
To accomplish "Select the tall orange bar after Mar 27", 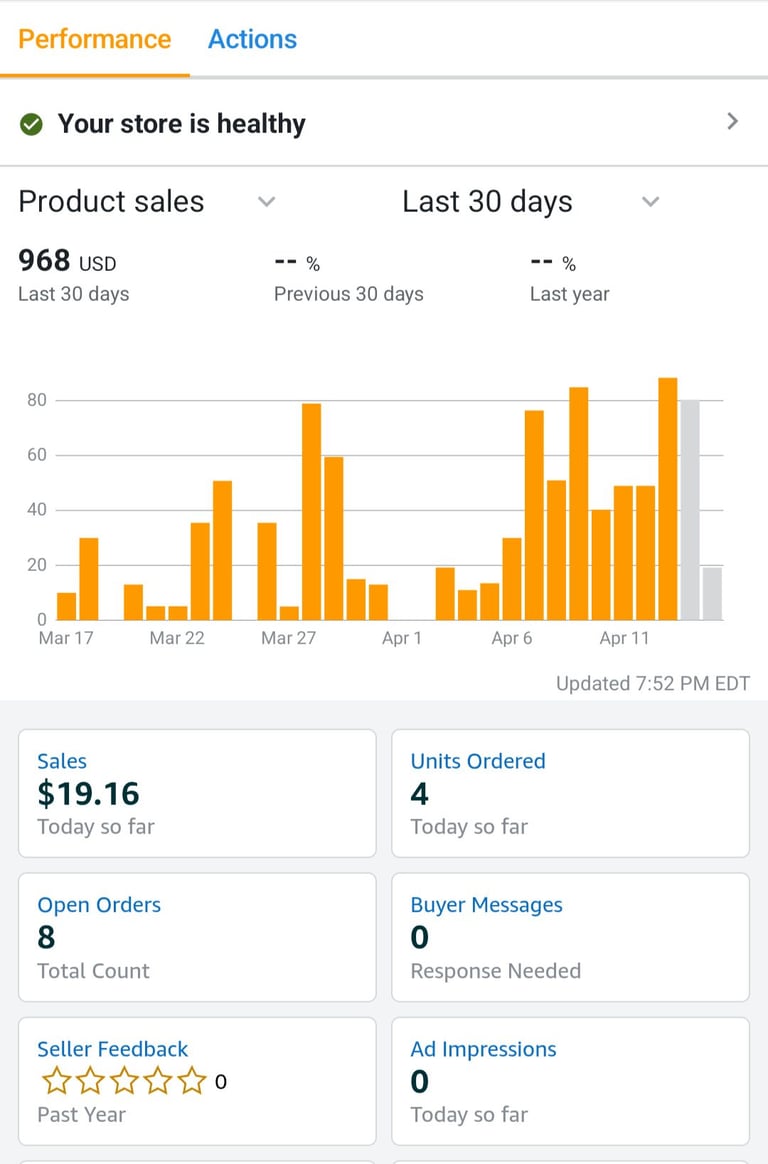I will [311, 512].
